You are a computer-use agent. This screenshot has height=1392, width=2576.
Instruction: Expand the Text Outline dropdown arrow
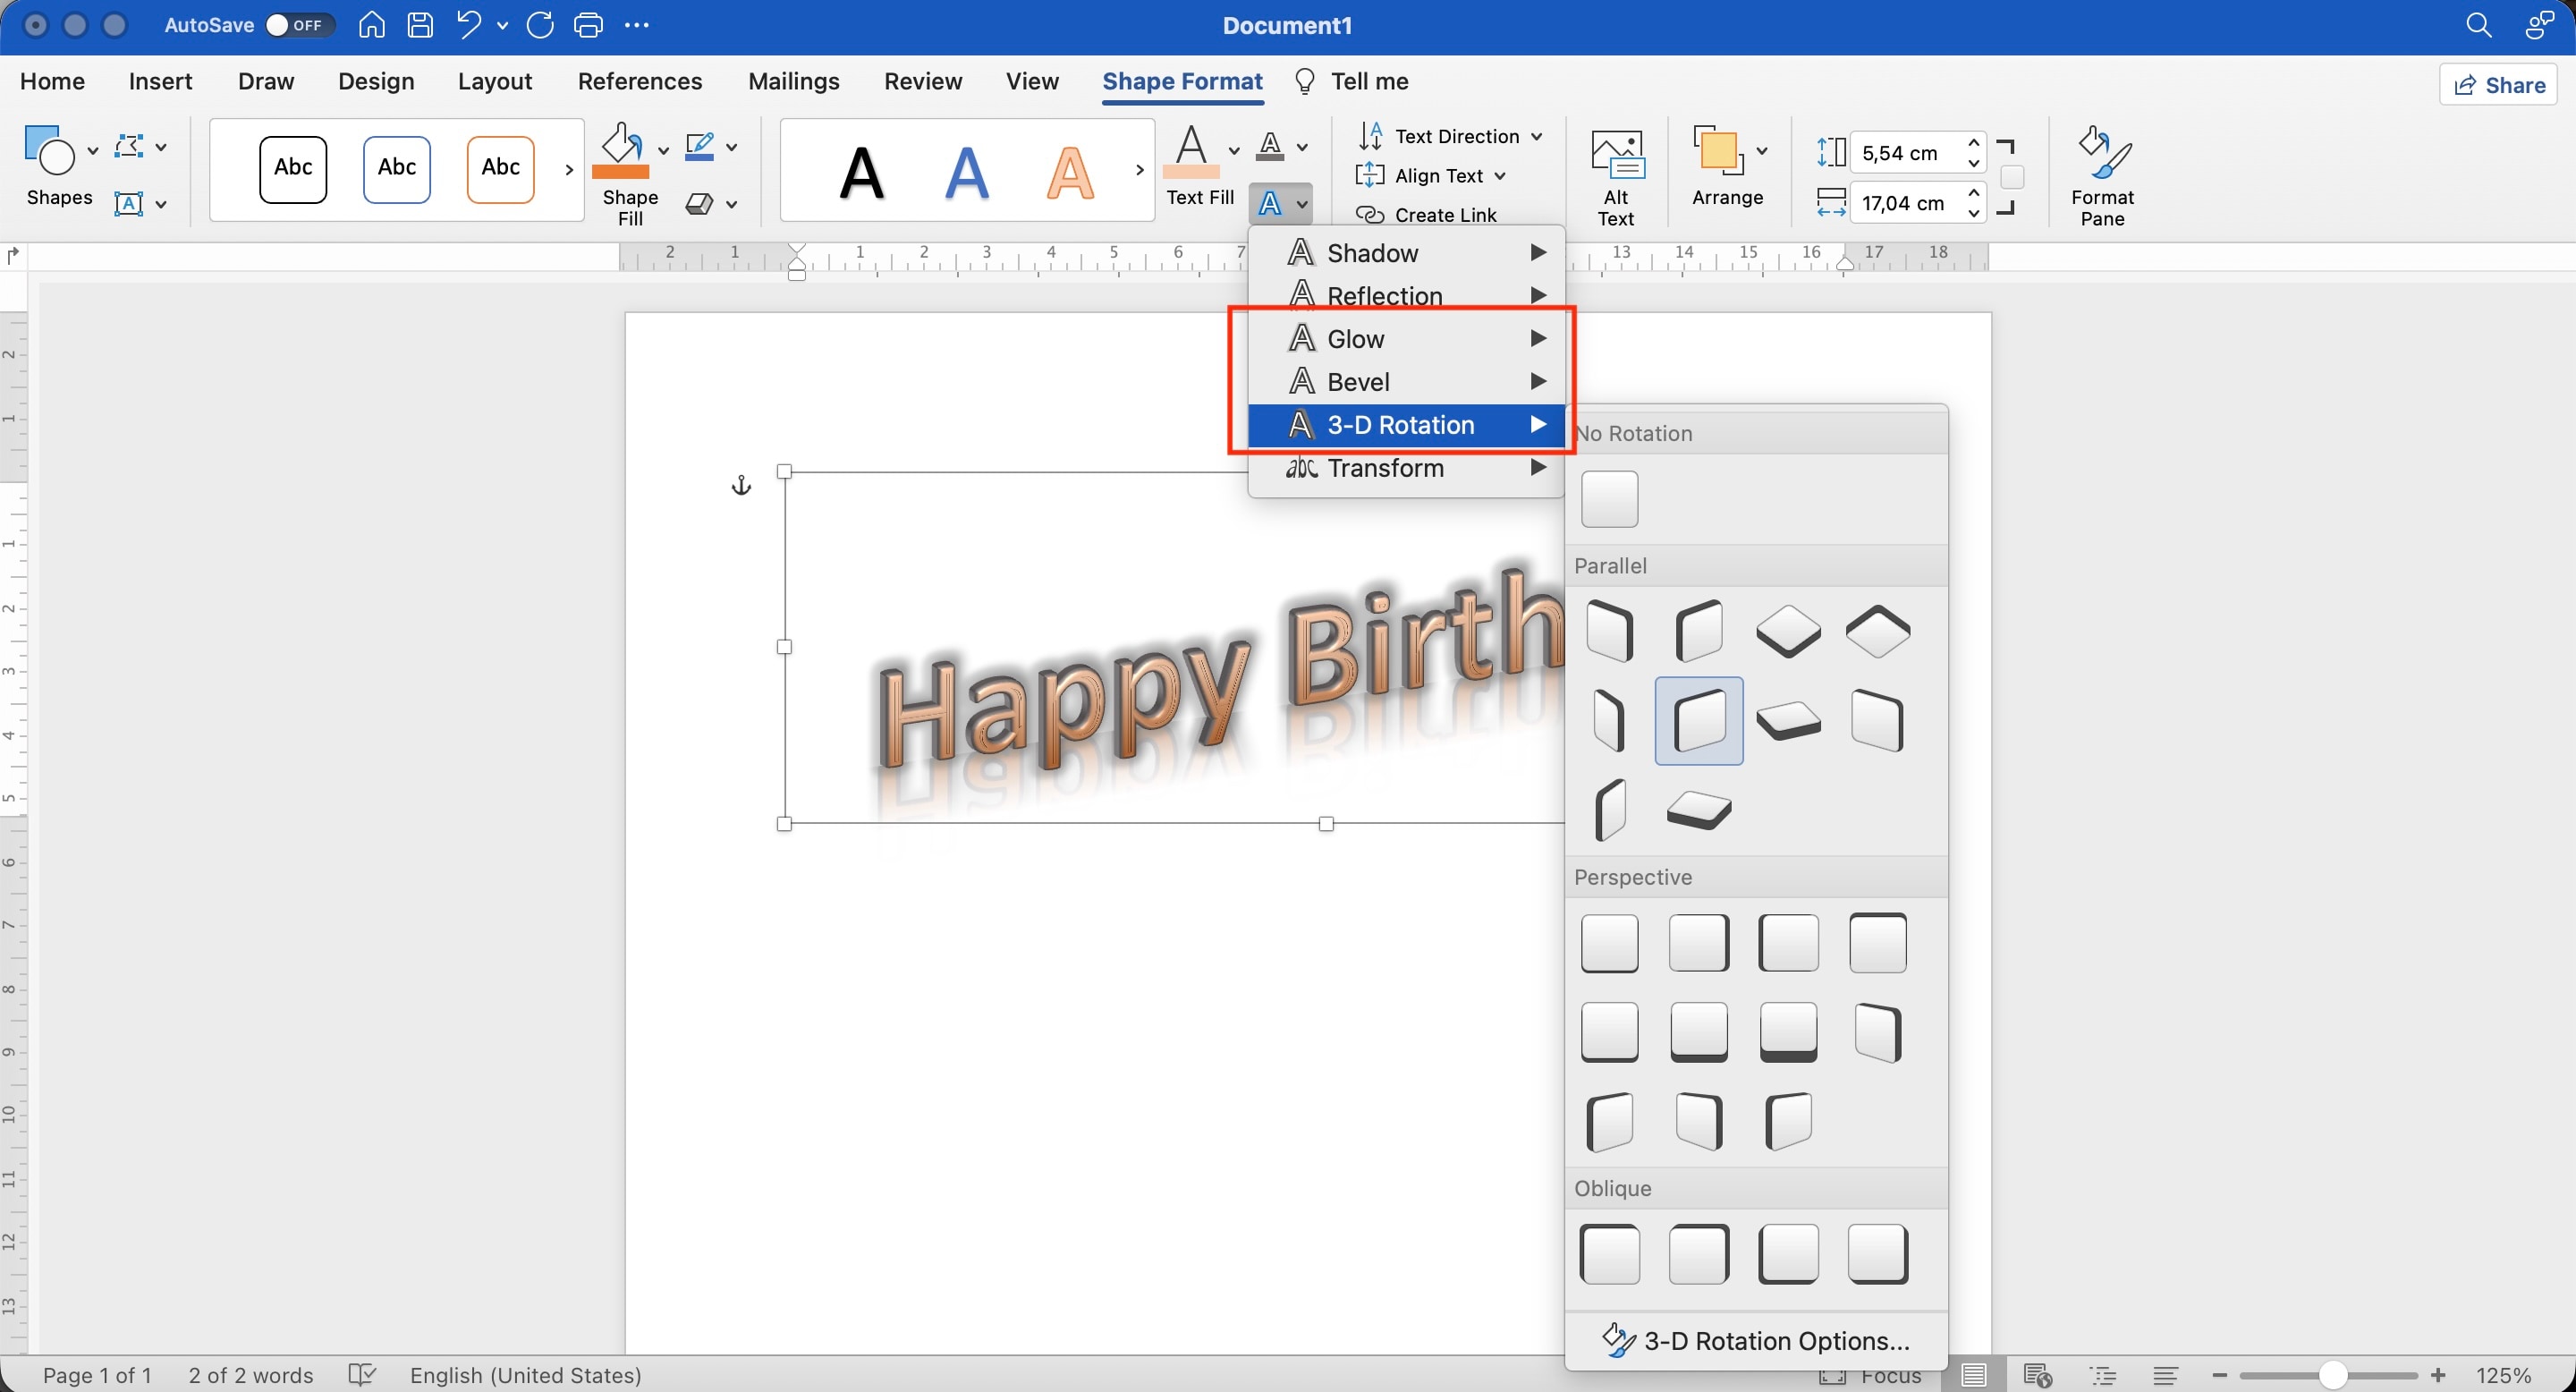pyautogui.click(x=1302, y=147)
